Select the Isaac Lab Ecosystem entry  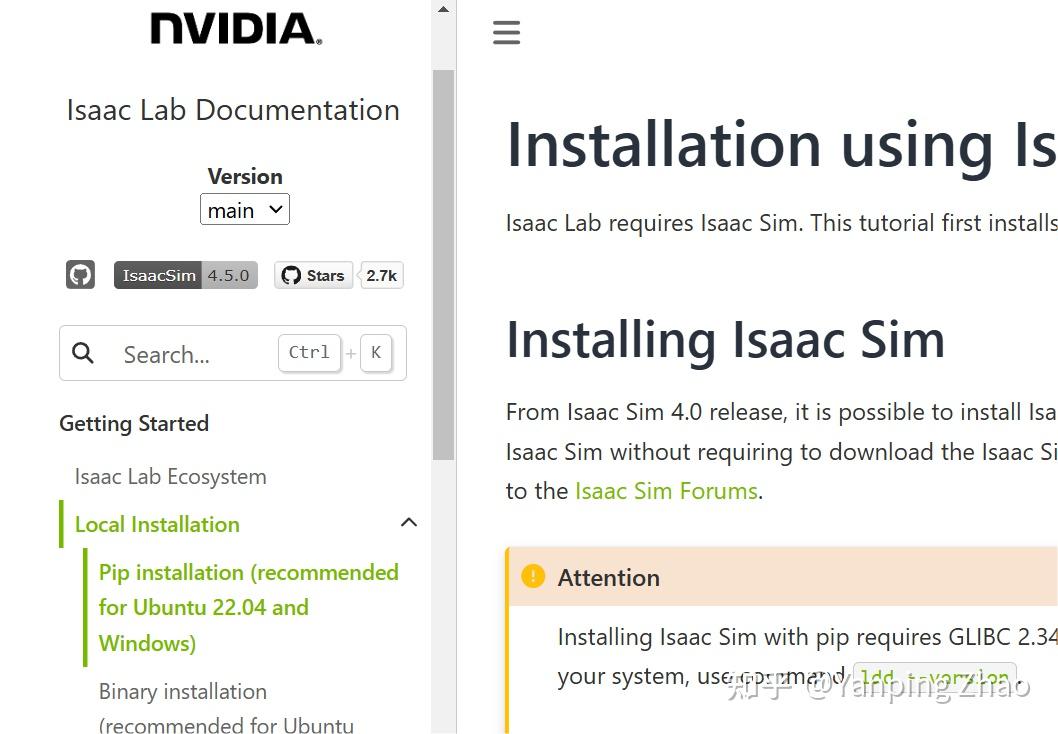170,477
